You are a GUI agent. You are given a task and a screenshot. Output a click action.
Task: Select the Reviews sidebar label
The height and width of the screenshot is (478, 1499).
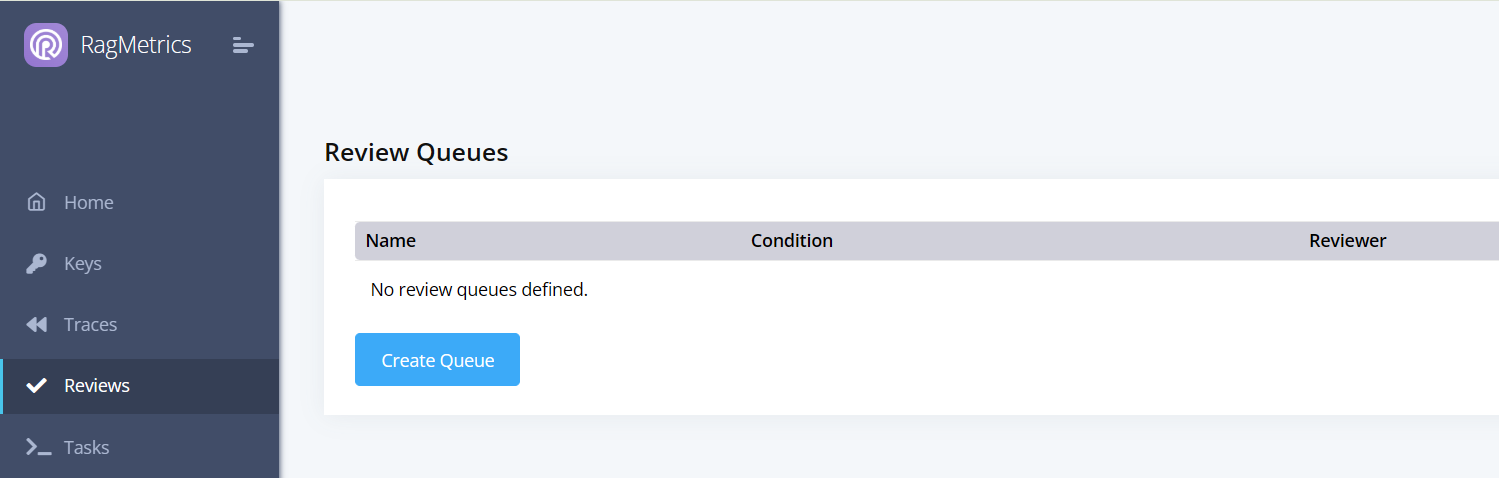(x=97, y=386)
